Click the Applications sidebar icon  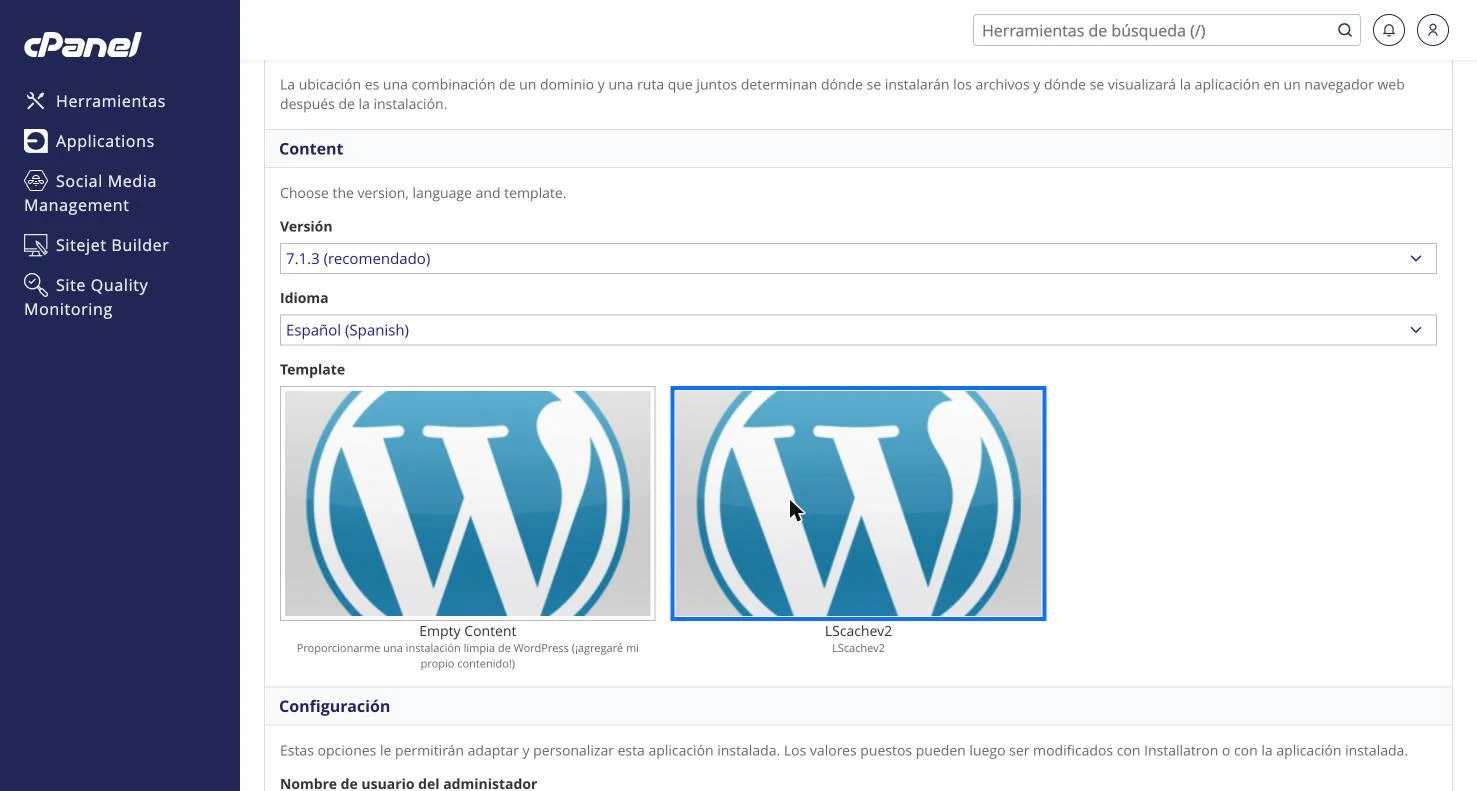(x=36, y=141)
